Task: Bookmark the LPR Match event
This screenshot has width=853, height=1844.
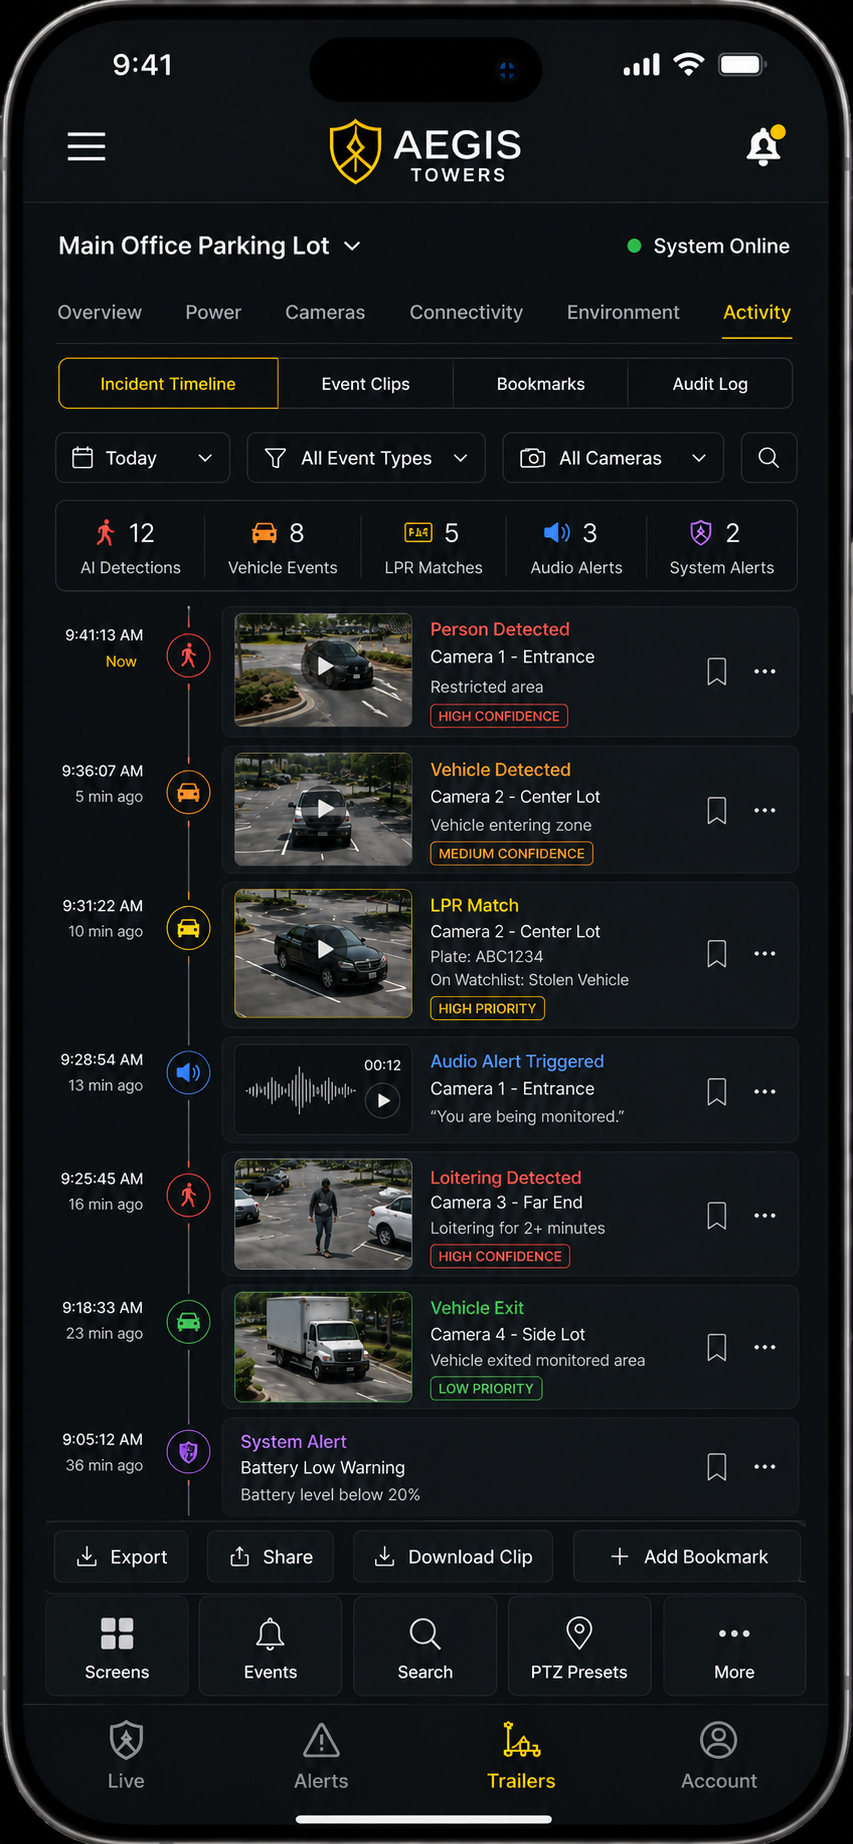Action: coord(716,953)
